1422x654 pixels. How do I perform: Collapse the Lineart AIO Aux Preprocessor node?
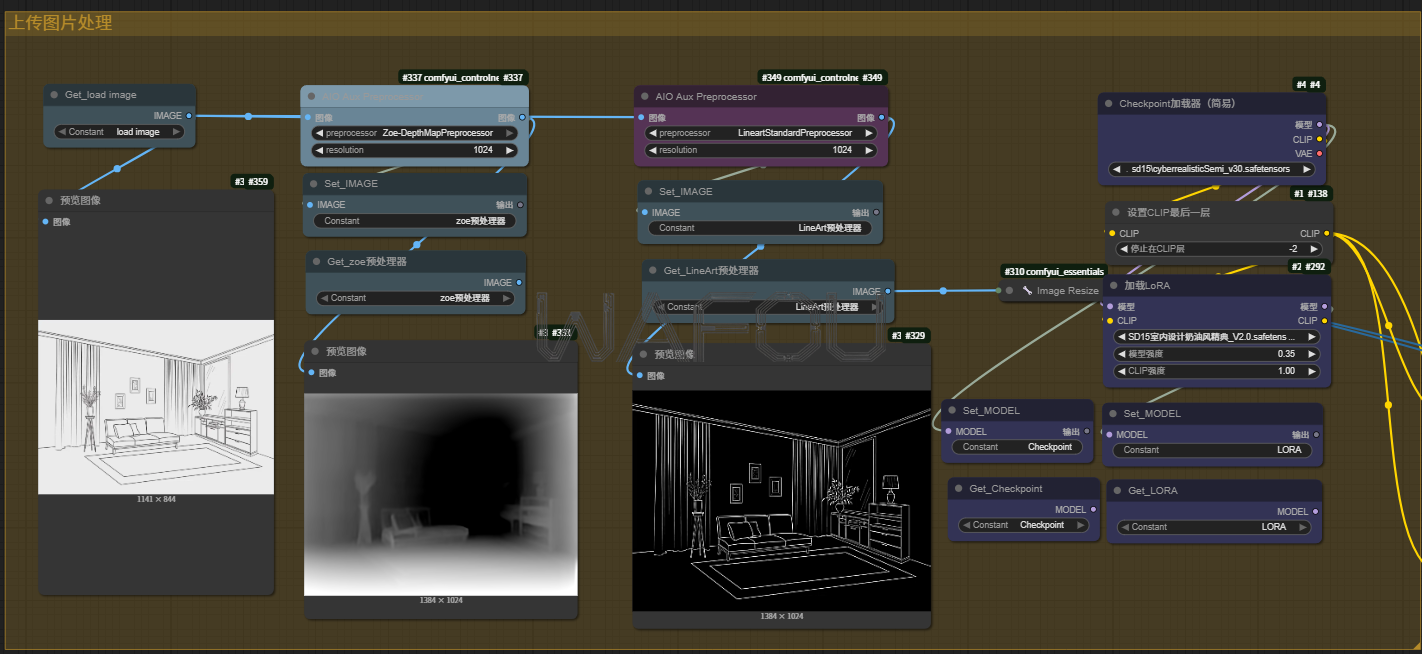click(x=644, y=97)
